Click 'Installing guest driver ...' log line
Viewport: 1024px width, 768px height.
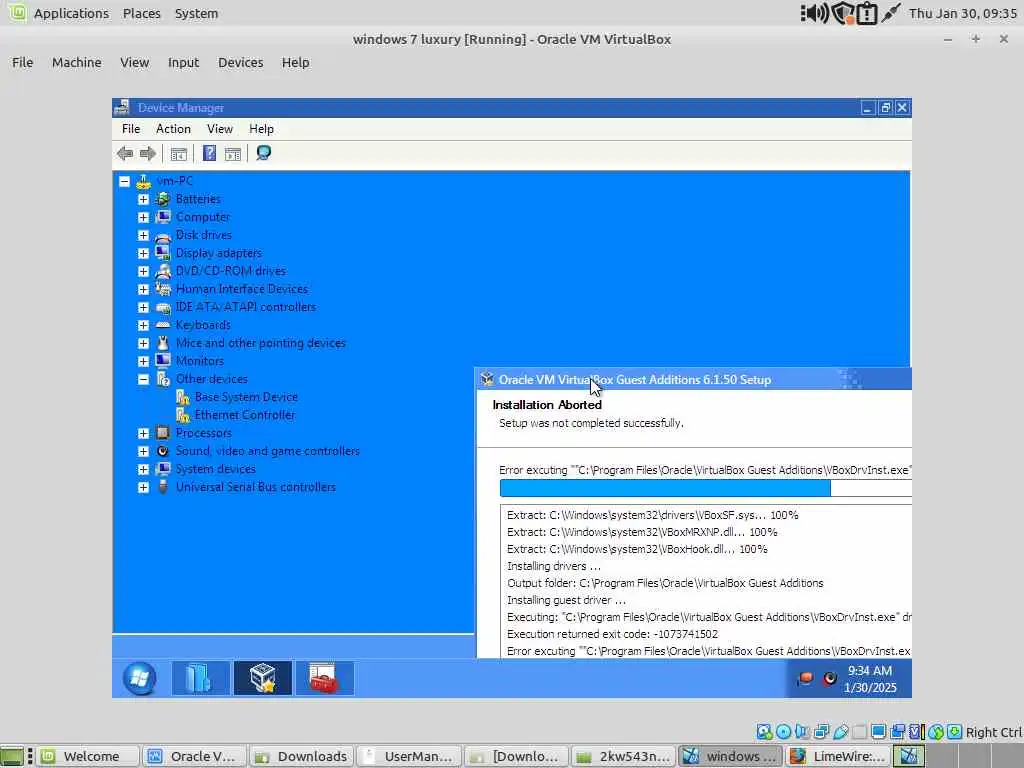pos(566,600)
